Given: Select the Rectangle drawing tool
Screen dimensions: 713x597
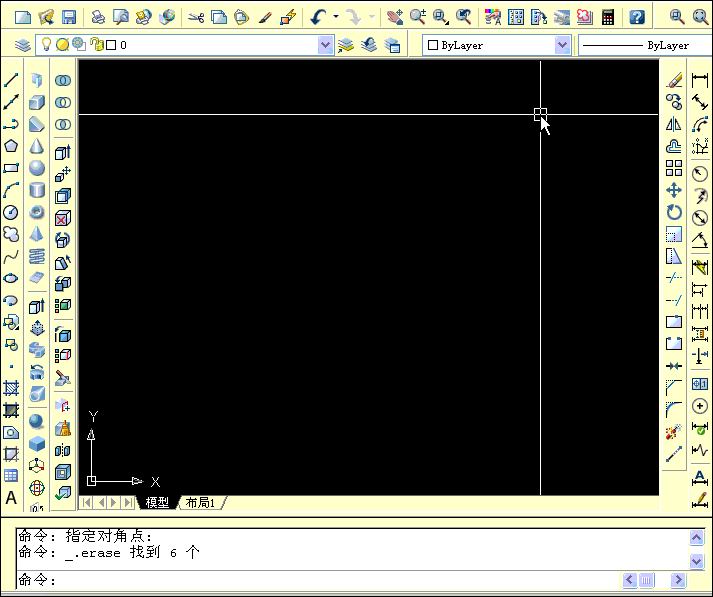Looking at the screenshot, I should pos(11,168).
